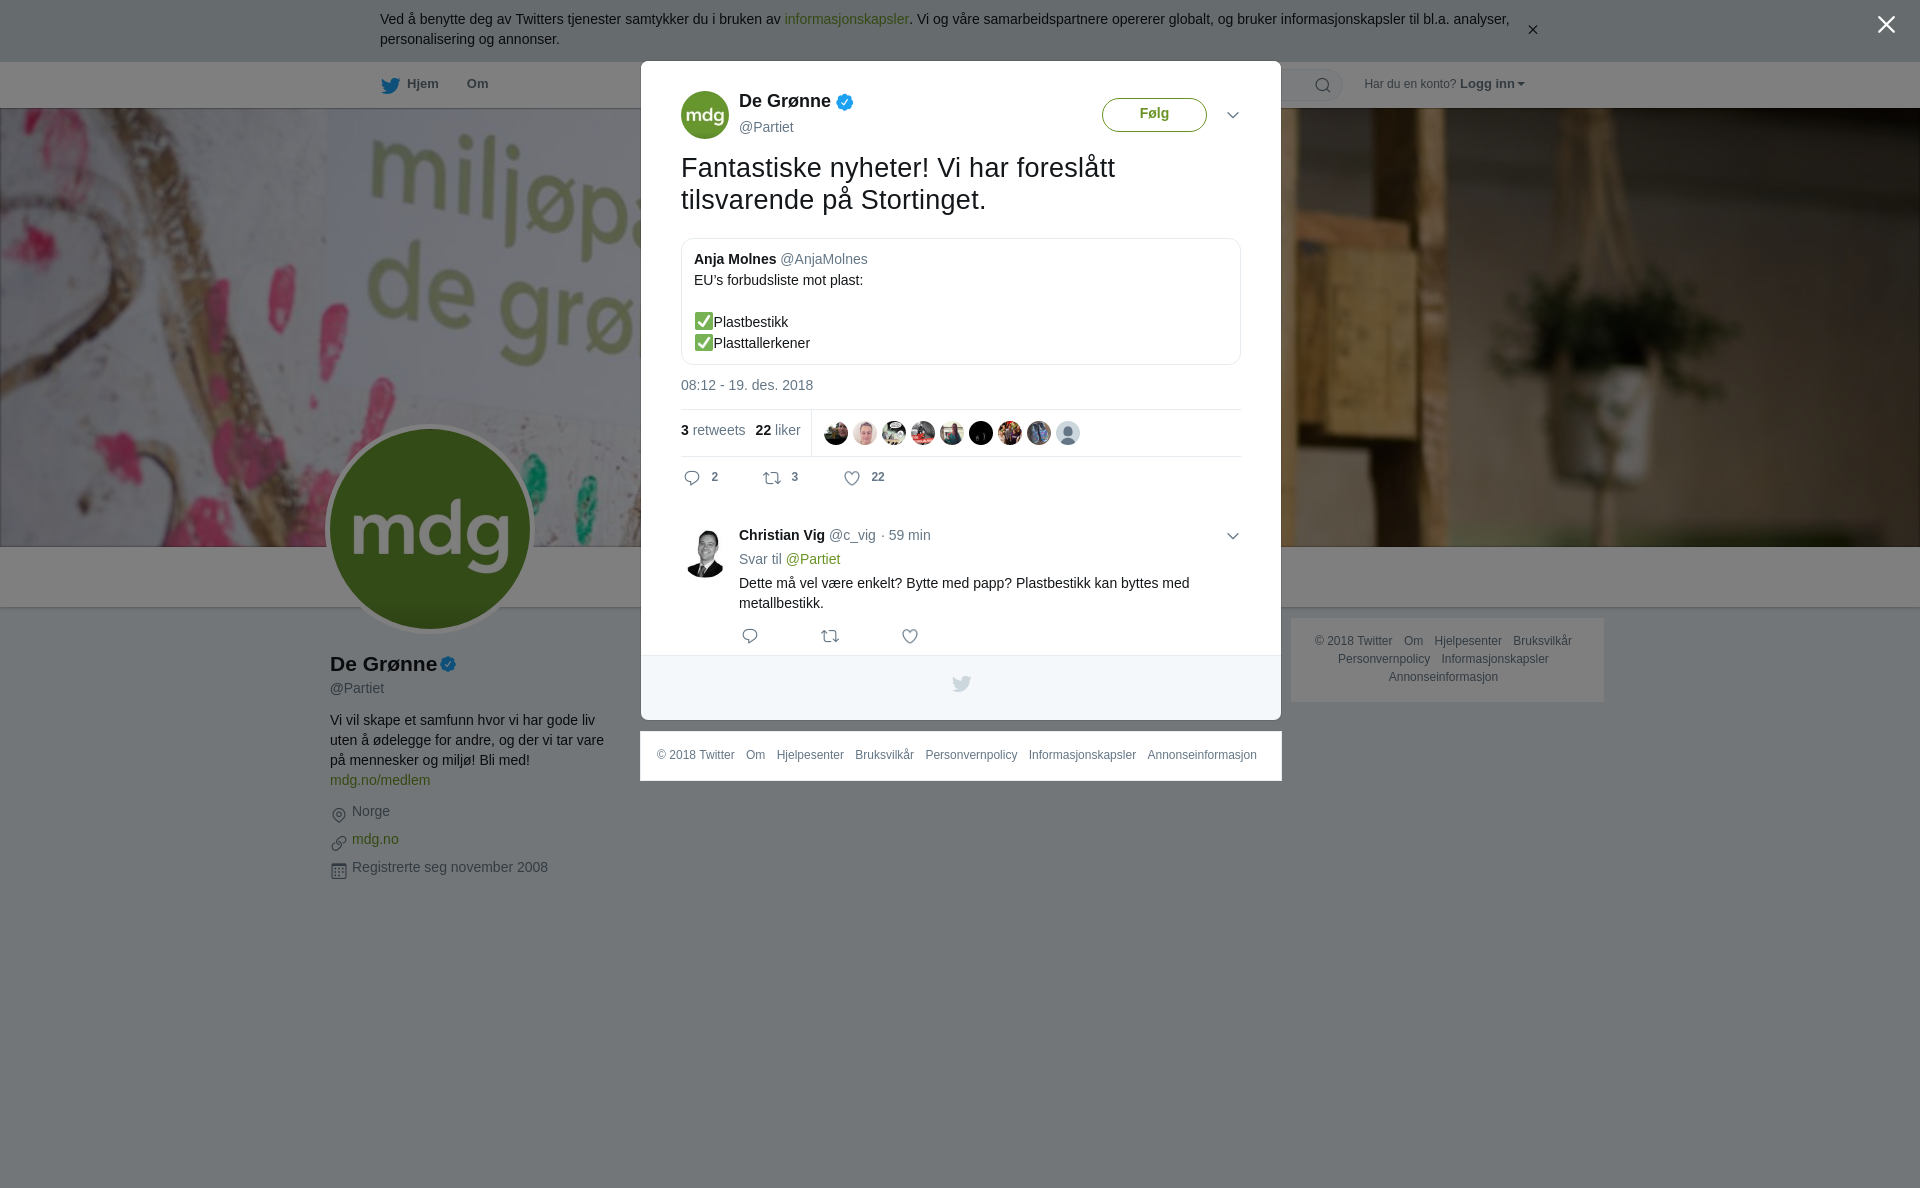Image resolution: width=1920 pixels, height=1188 pixels.
Task: Retweet the De Grønne tweet
Action: click(772, 478)
